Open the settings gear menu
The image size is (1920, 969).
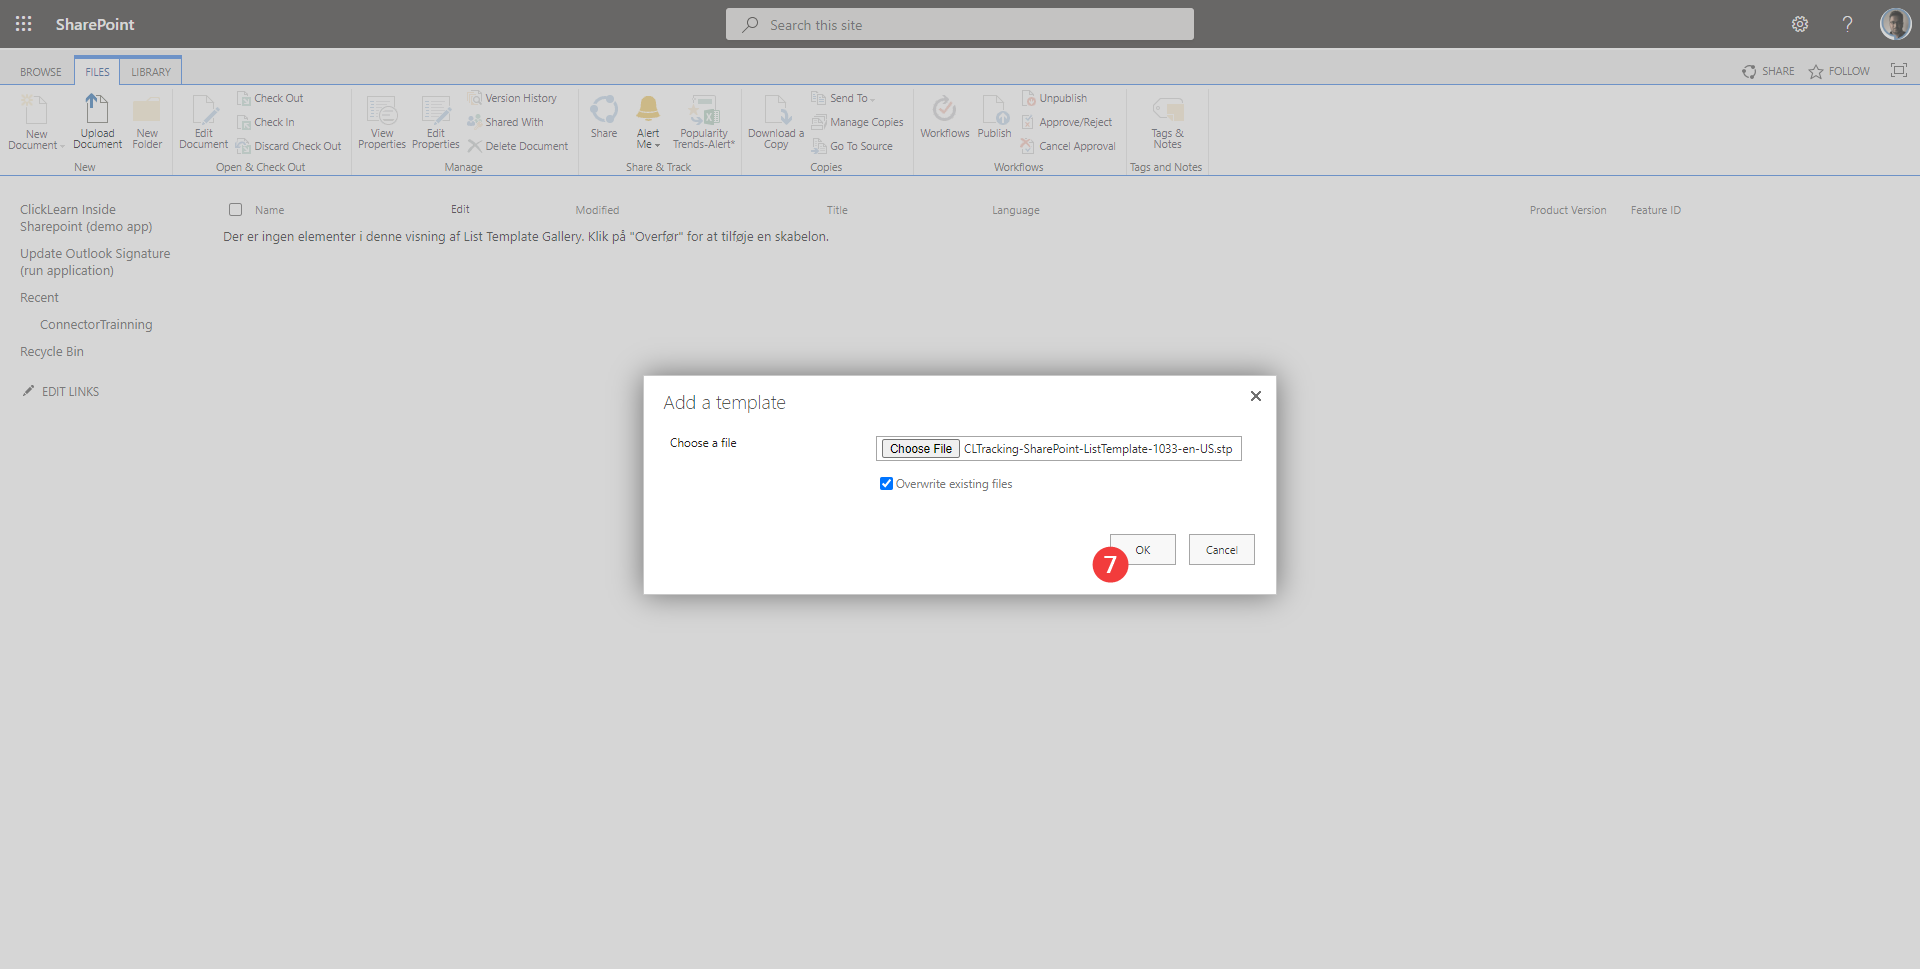(x=1800, y=24)
